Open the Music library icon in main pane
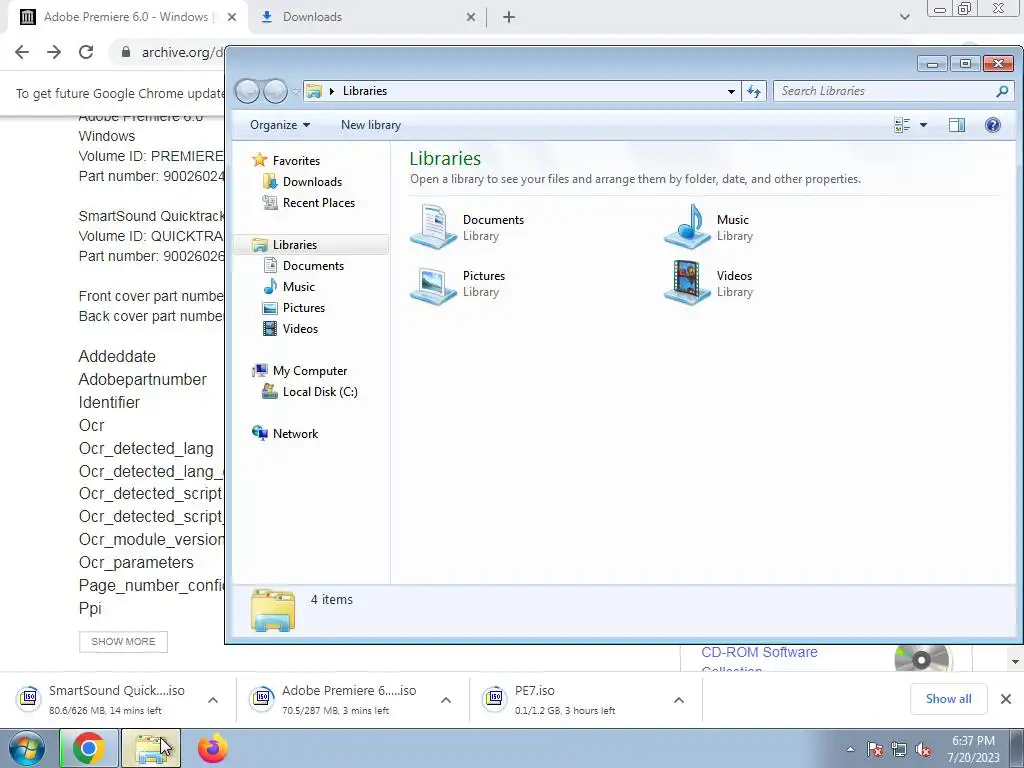The height and width of the screenshot is (768, 1024). pos(687,227)
